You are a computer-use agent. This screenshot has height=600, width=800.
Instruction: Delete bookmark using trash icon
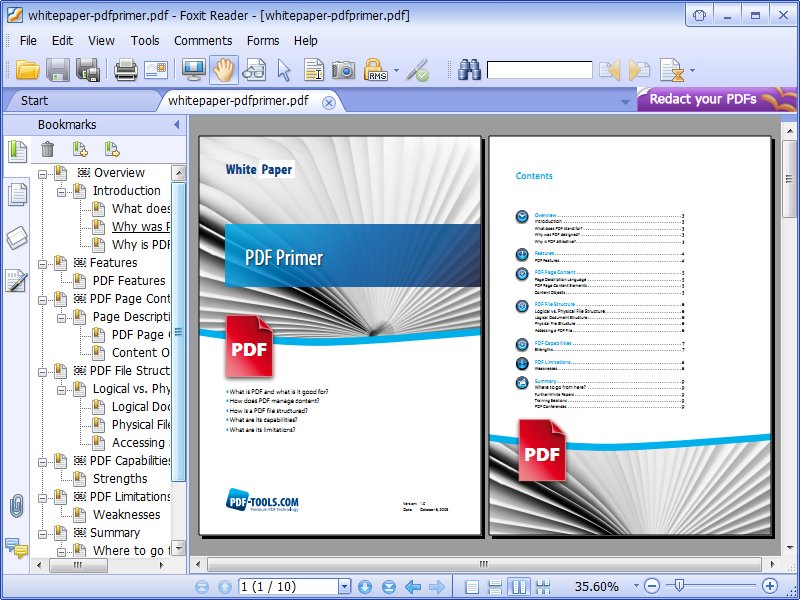coord(47,150)
